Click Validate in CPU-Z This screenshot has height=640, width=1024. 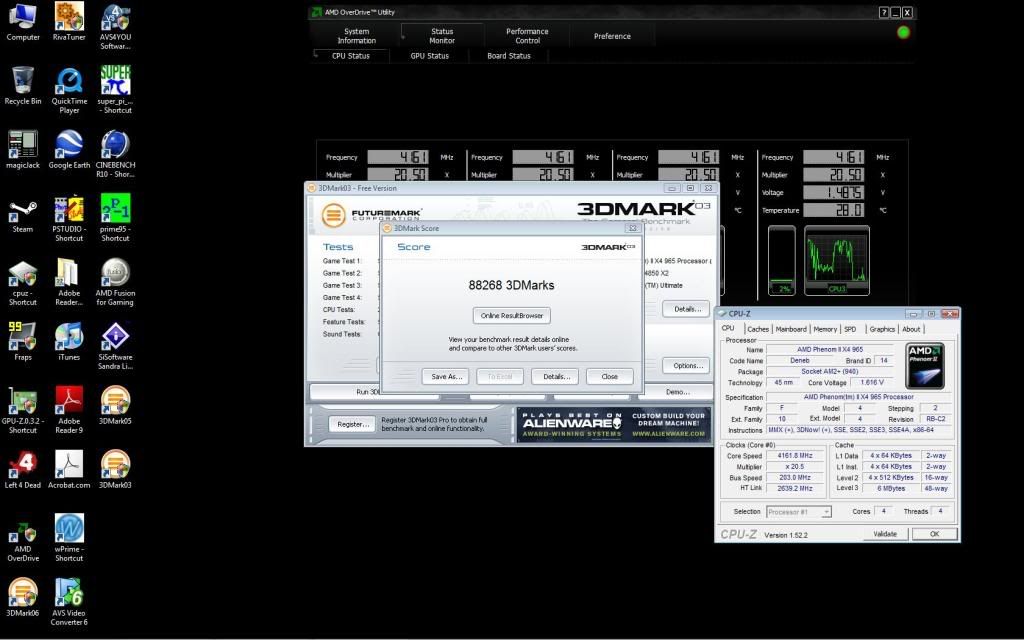[x=885, y=534]
